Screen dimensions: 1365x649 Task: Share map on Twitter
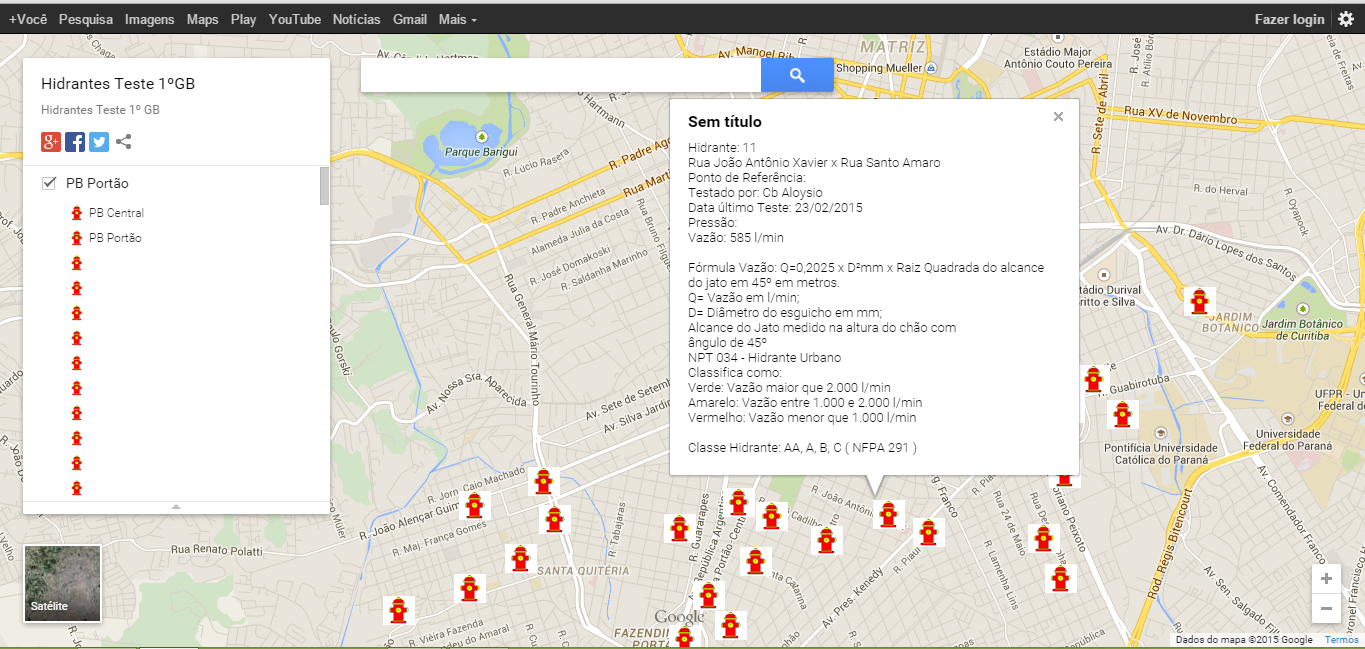click(x=99, y=142)
